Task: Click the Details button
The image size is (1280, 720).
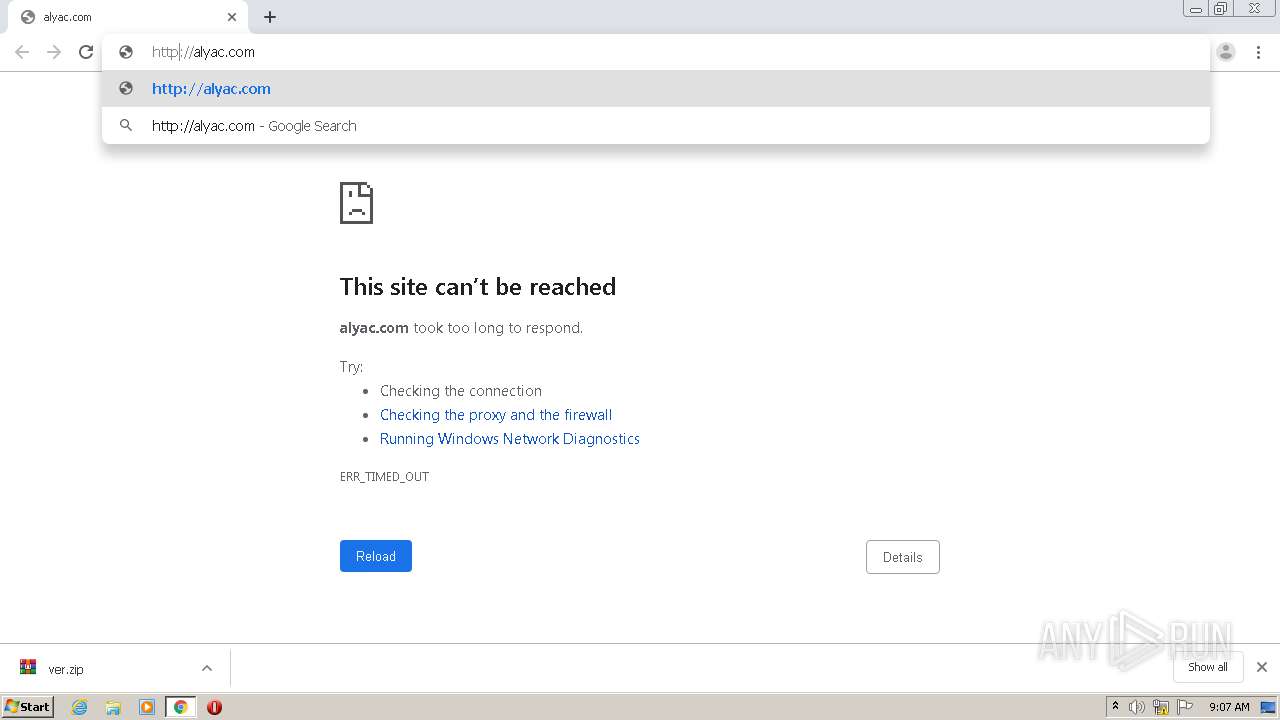Action: (x=902, y=557)
